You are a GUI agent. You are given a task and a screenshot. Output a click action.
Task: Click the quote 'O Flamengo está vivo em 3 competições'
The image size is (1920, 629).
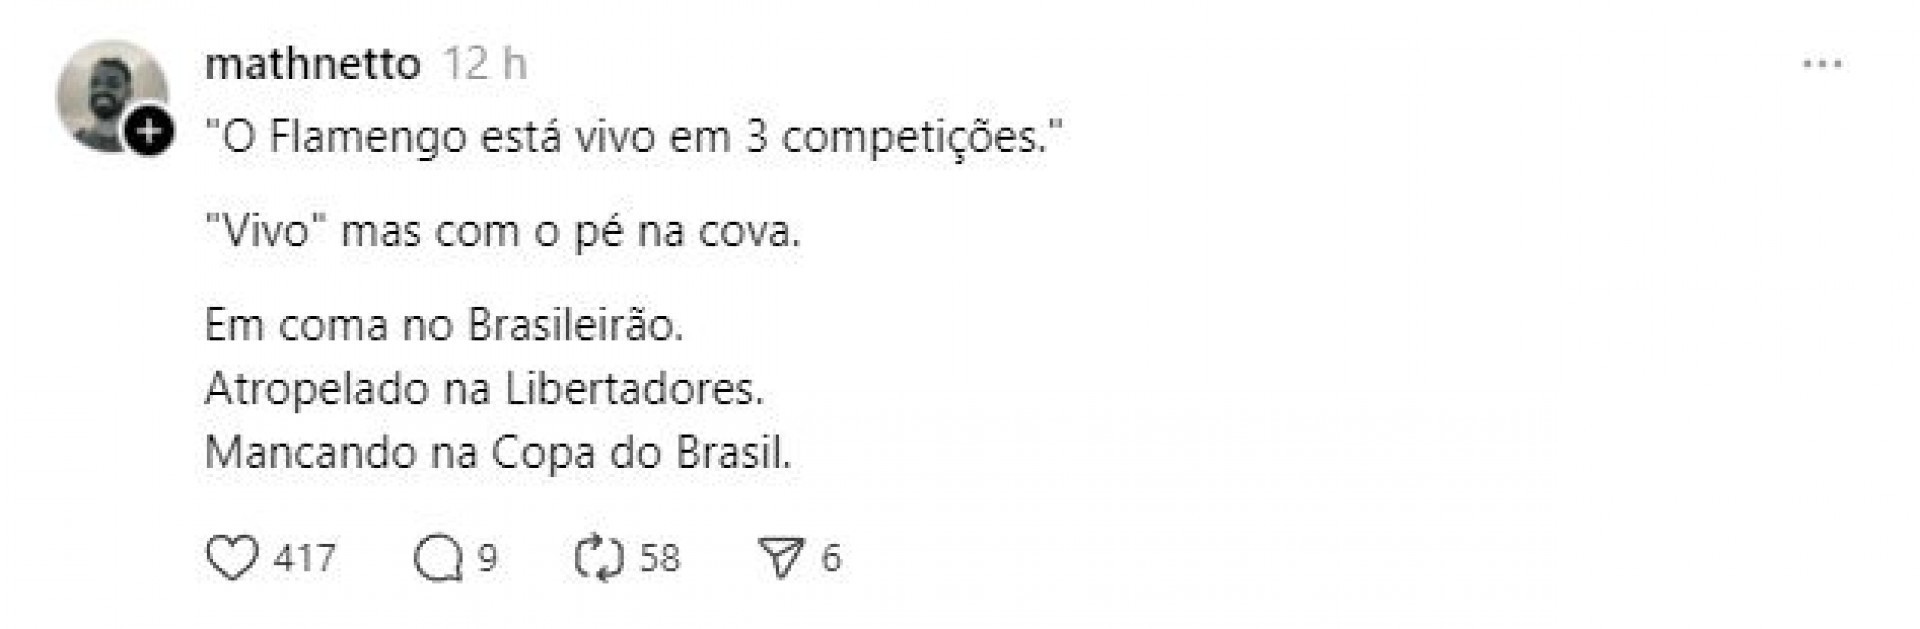click(635, 135)
